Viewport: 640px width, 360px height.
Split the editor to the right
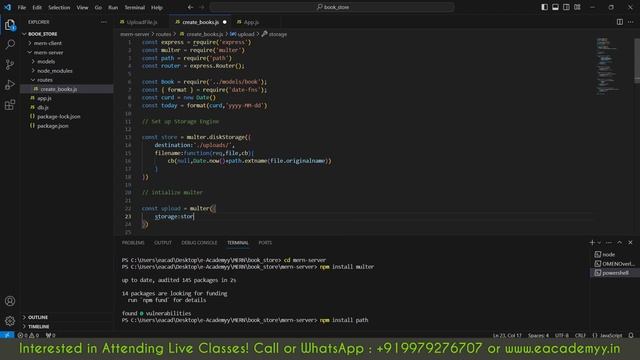click(x=620, y=22)
